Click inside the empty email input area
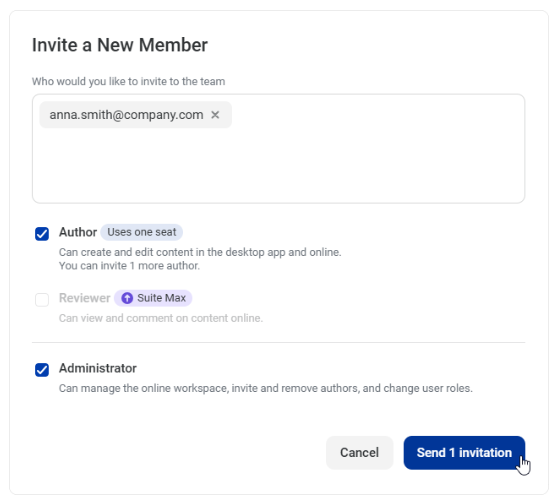The width and height of the screenshot is (555, 500). click(x=278, y=165)
